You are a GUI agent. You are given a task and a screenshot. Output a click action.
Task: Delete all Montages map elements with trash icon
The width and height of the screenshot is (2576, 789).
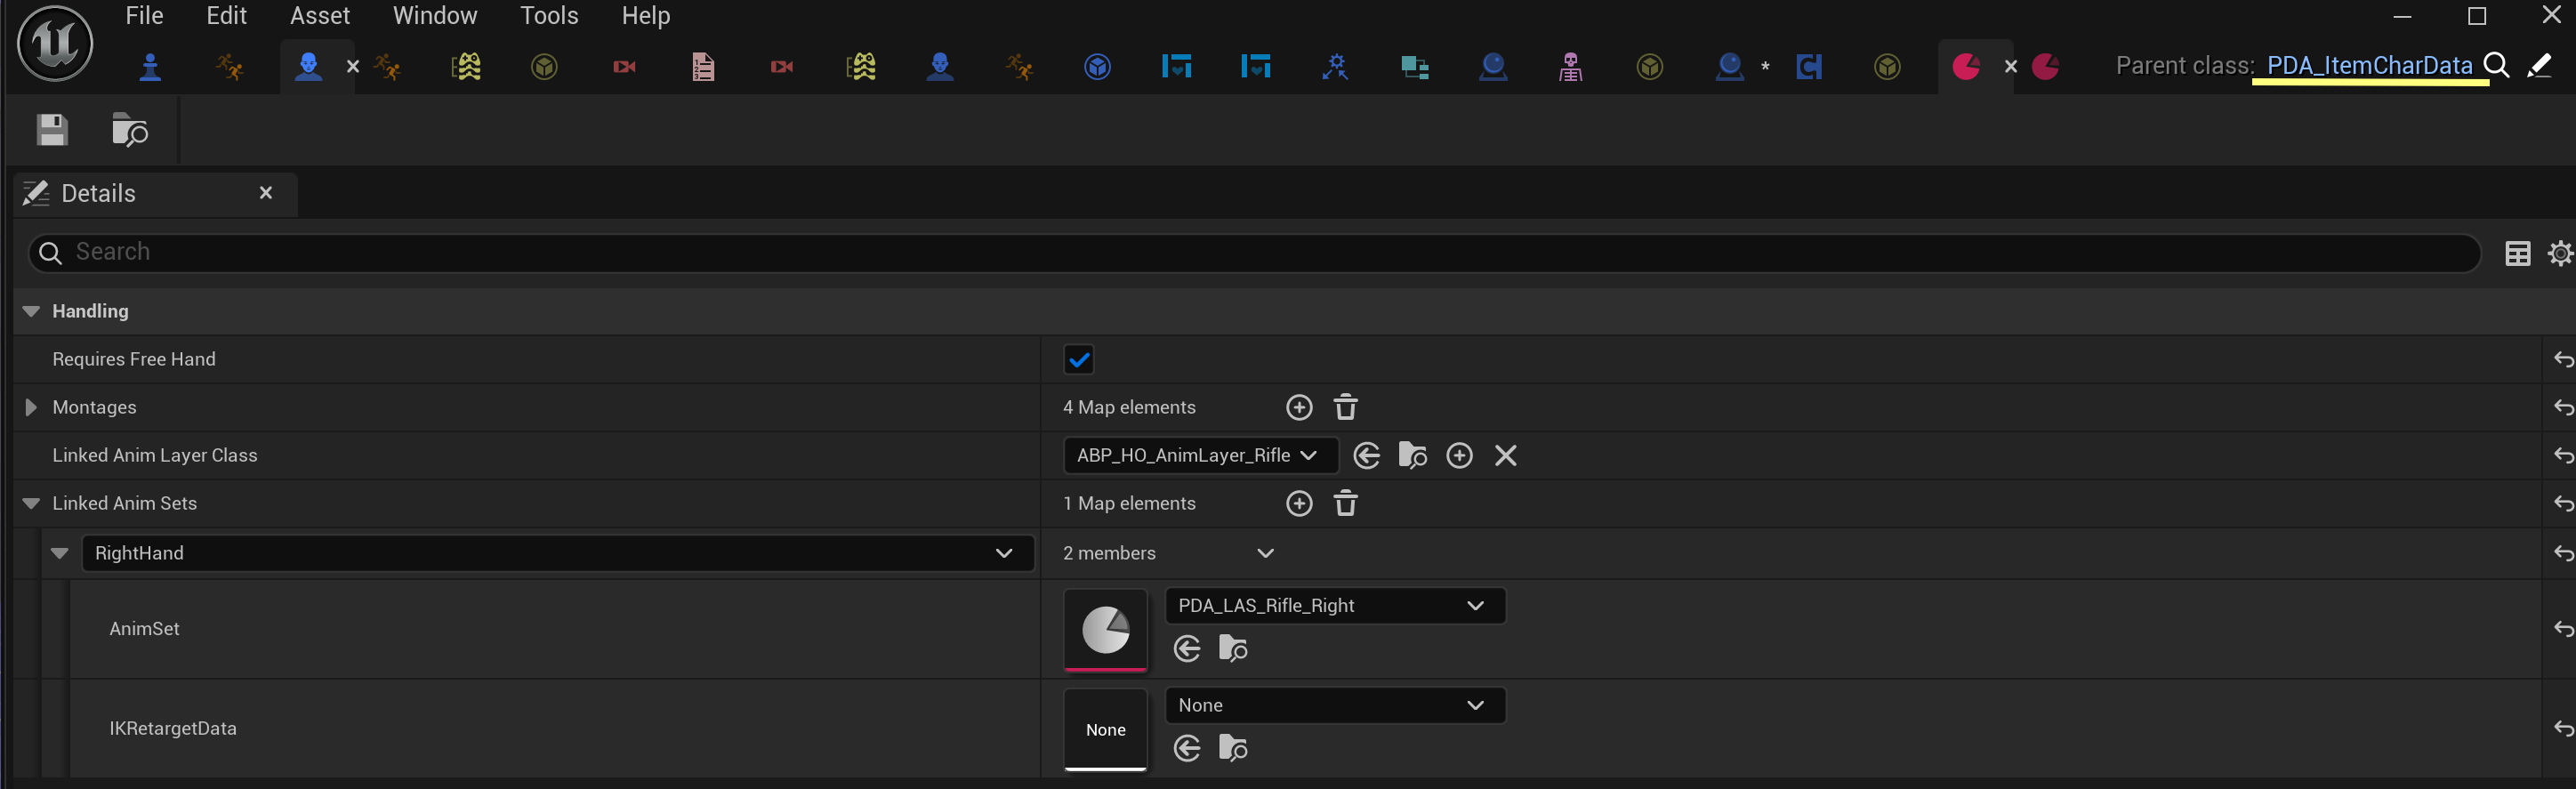[x=1345, y=407]
